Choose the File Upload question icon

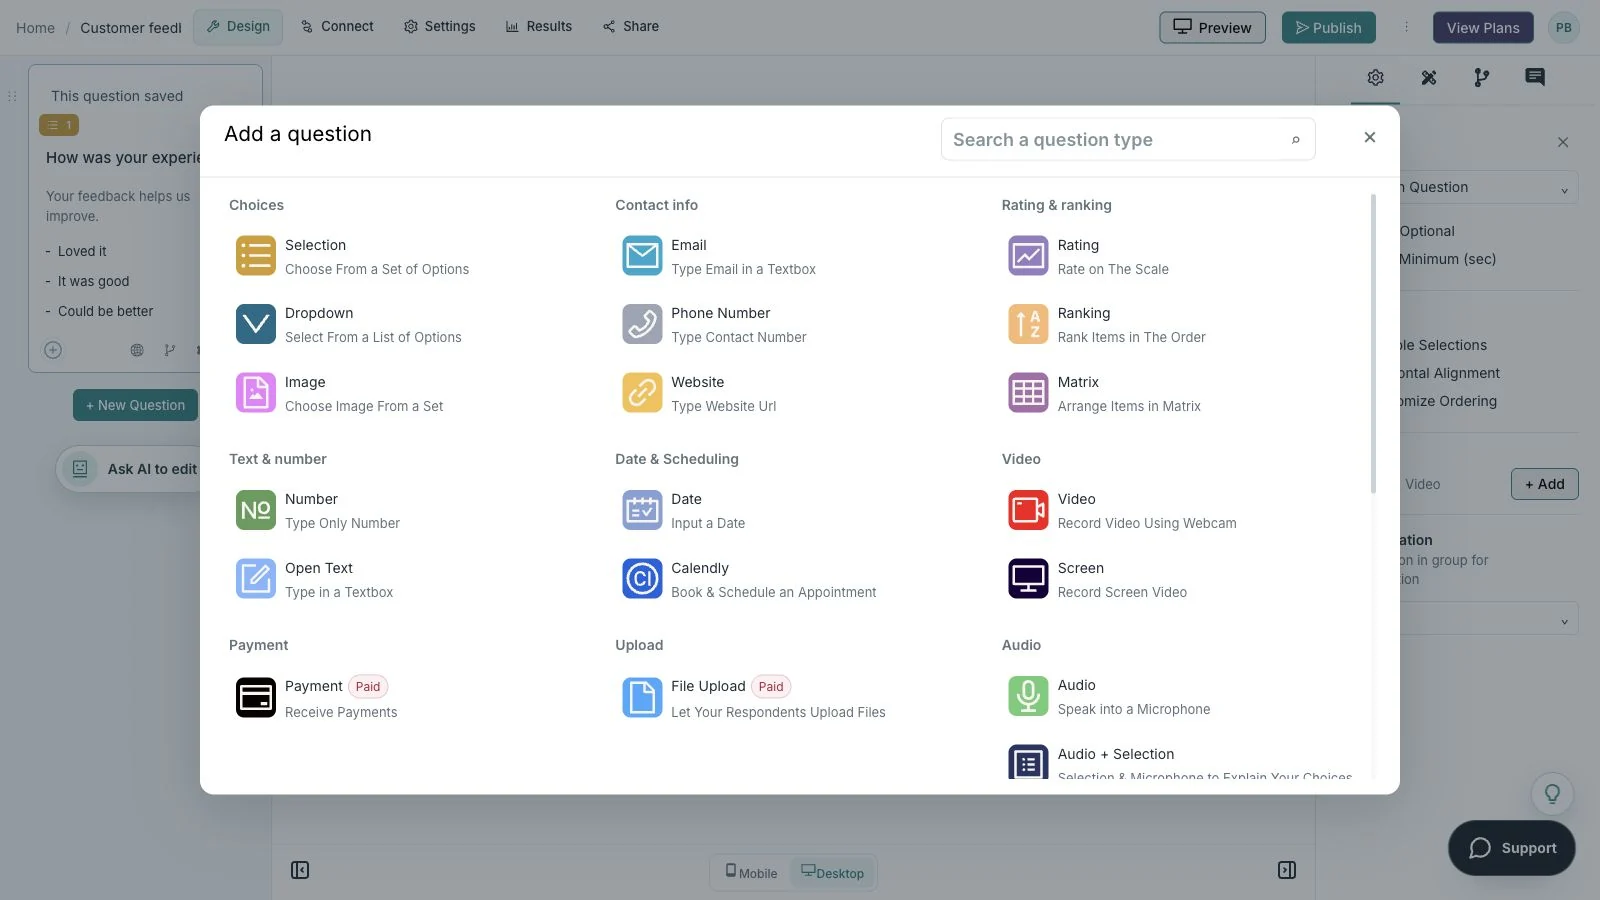pyautogui.click(x=642, y=698)
